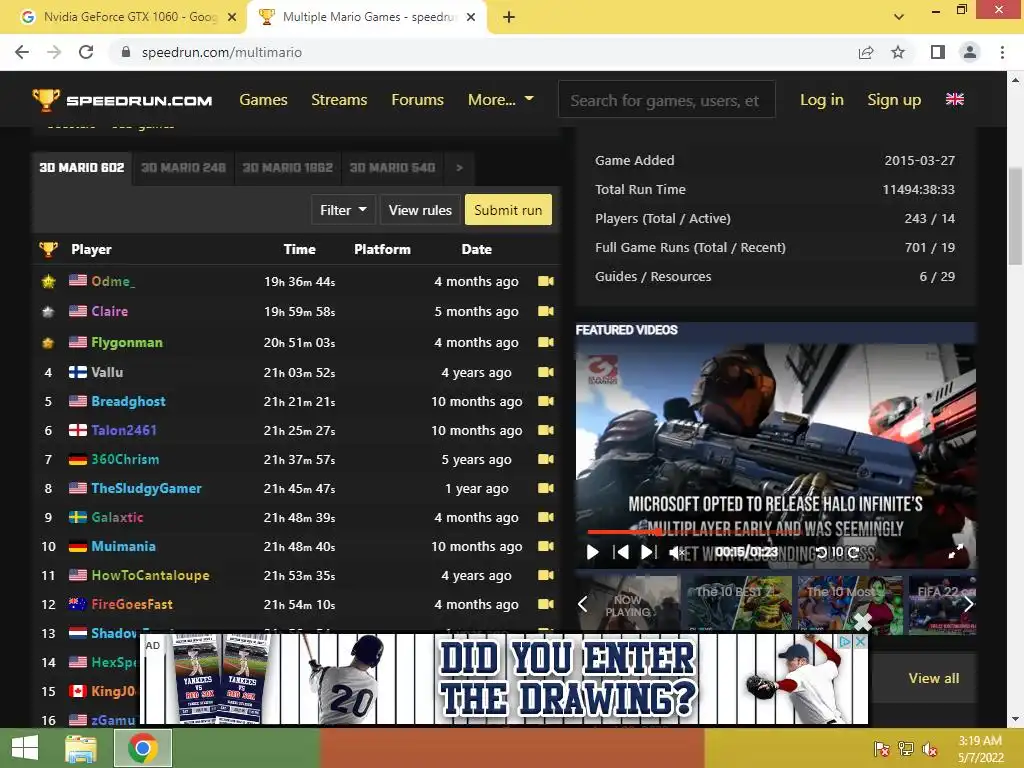The image size is (1024, 768).
Task: Open the video icon for Vallu's run
Action: (545, 372)
